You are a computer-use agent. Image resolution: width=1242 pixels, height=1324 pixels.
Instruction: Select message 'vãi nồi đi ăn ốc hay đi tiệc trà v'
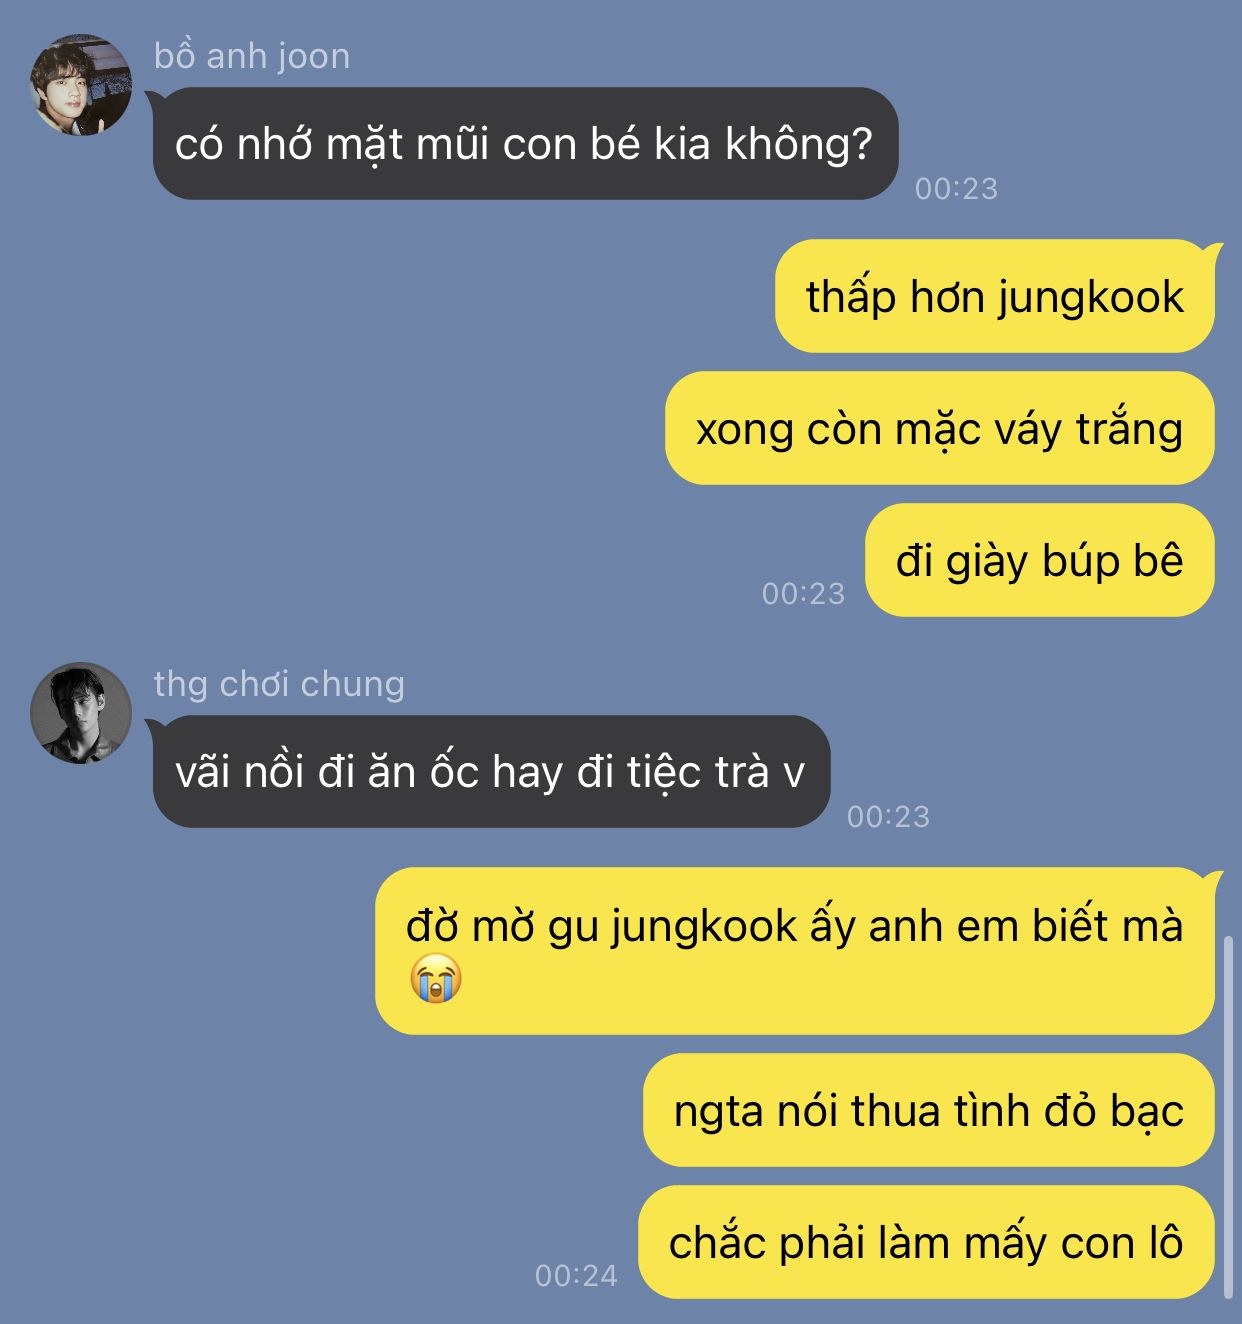(x=491, y=772)
